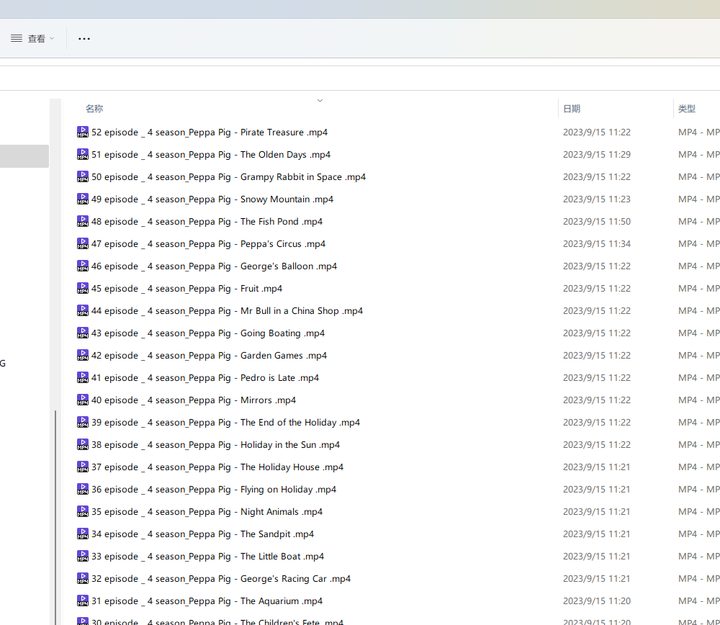Viewport: 720px width, 625px height.
Task: Sort by 类型 column header
Action: tap(687, 109)
